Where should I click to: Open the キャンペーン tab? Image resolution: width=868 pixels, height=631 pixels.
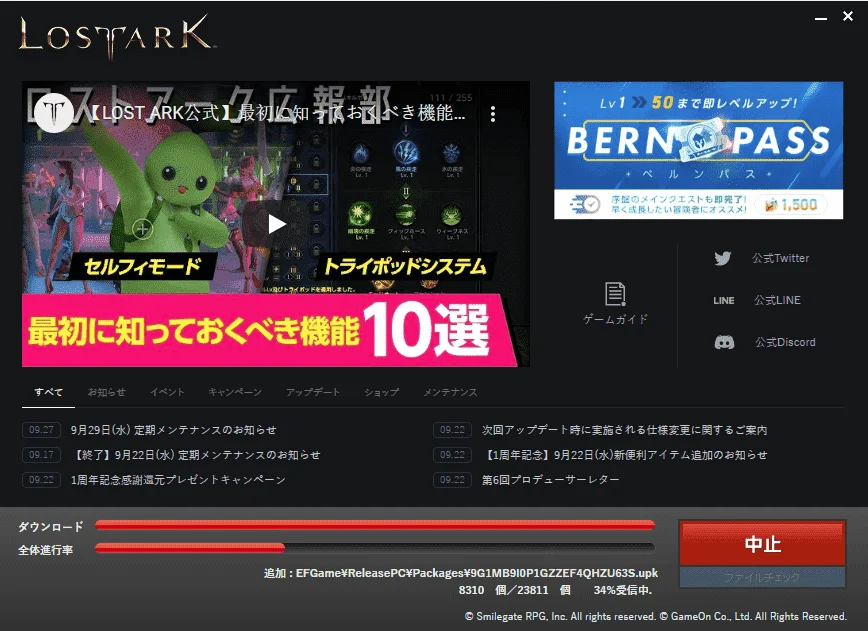(235, 392)
